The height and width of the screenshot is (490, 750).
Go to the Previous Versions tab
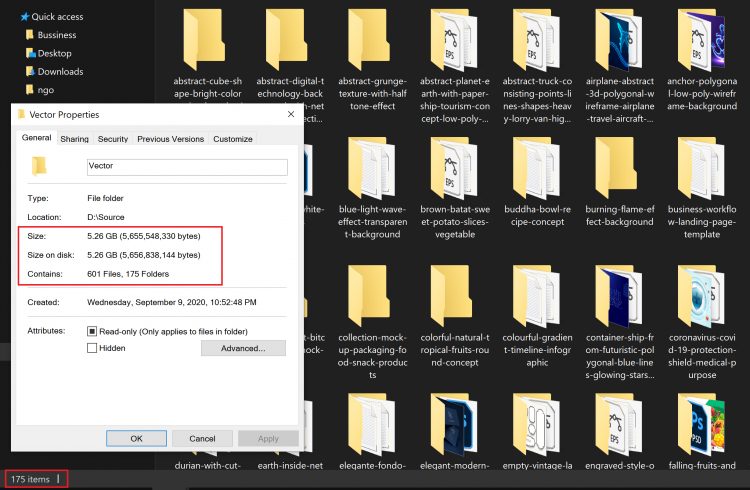click(170, 139)
